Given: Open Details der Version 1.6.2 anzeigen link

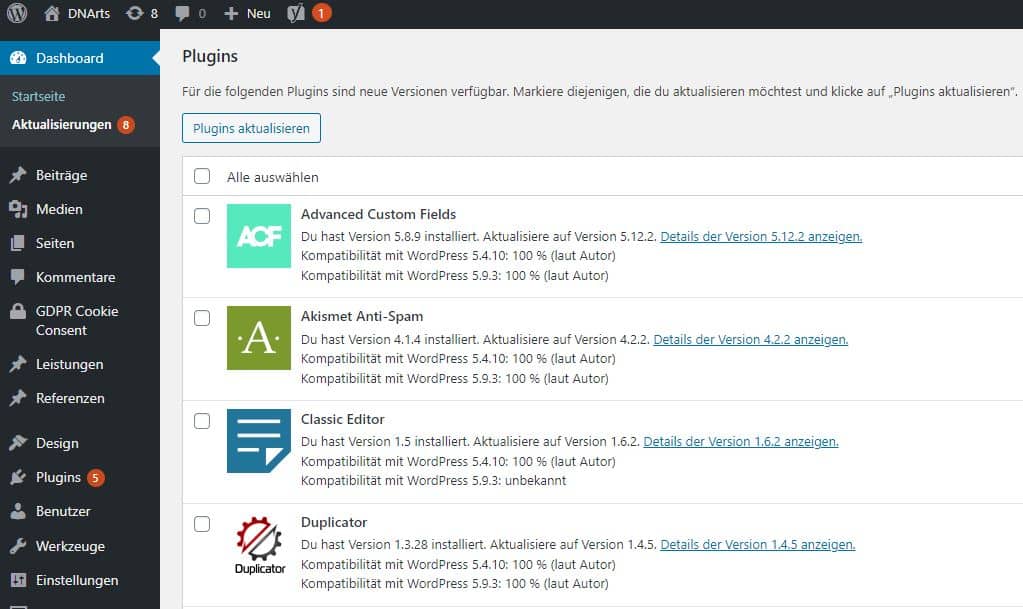Looking at the screenshot, I should point(741,441).
